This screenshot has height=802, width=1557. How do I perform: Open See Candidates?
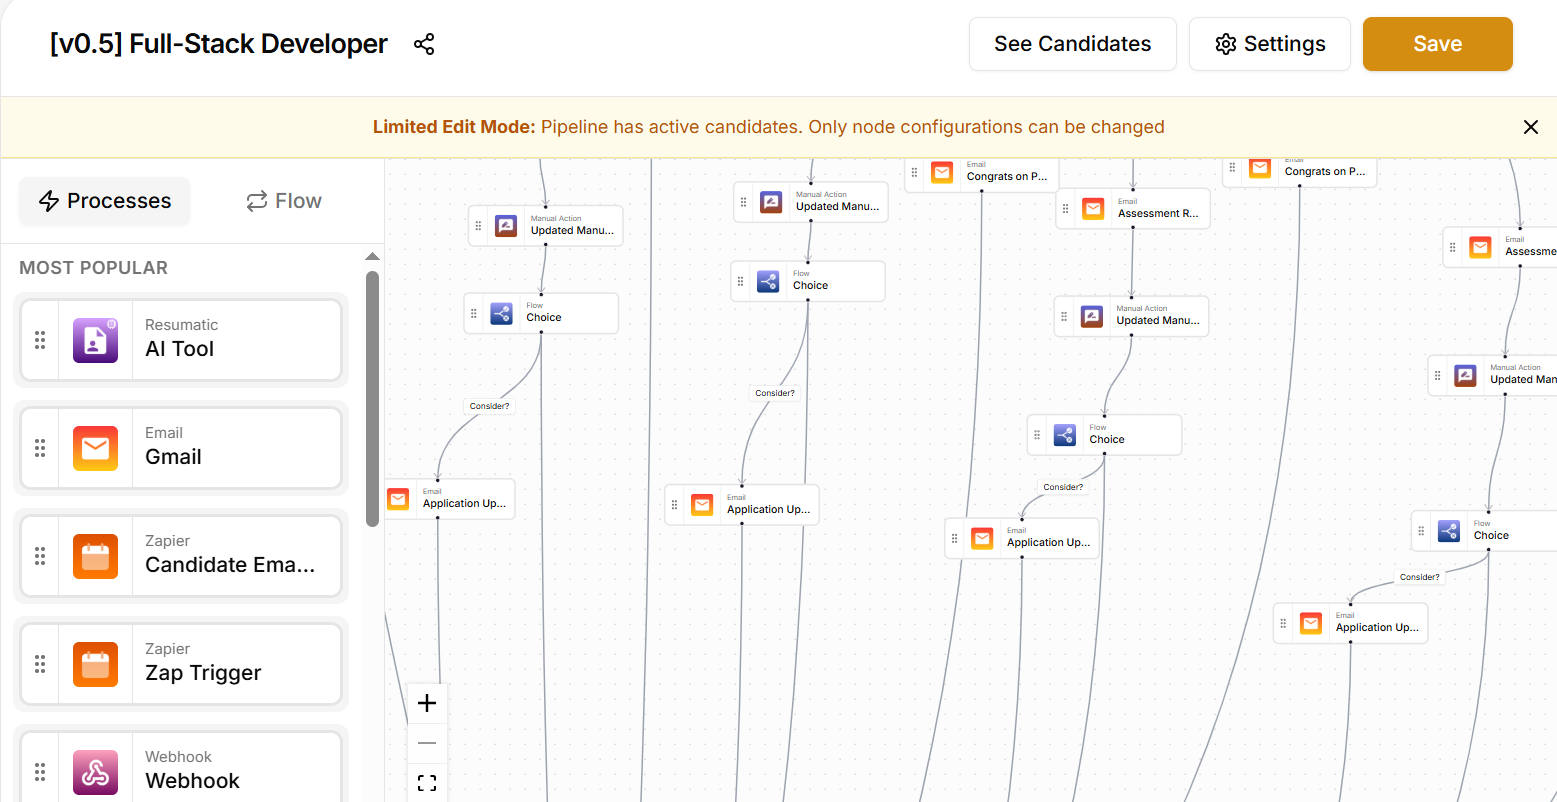[1072, 44]
